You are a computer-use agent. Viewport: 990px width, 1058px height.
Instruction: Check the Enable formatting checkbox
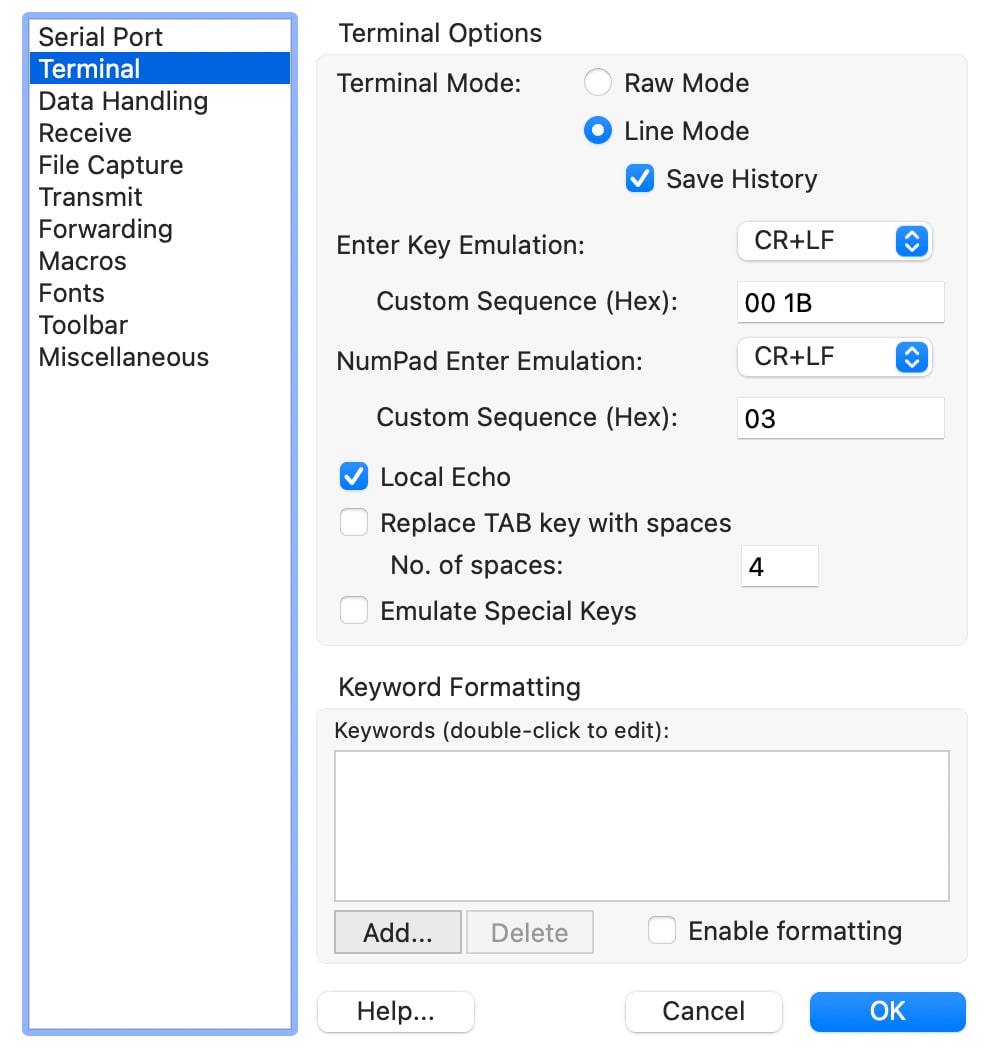[661, 930]
